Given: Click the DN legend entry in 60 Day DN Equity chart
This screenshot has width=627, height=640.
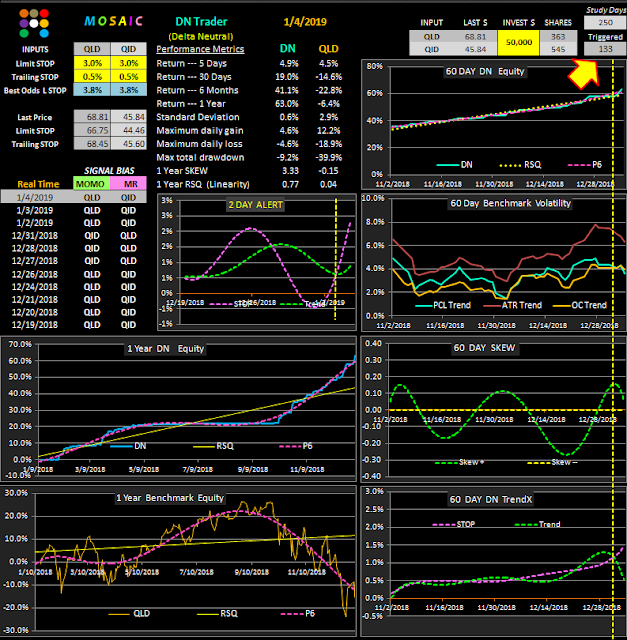Looking at the screenshot, I should (x=454, y=165).
